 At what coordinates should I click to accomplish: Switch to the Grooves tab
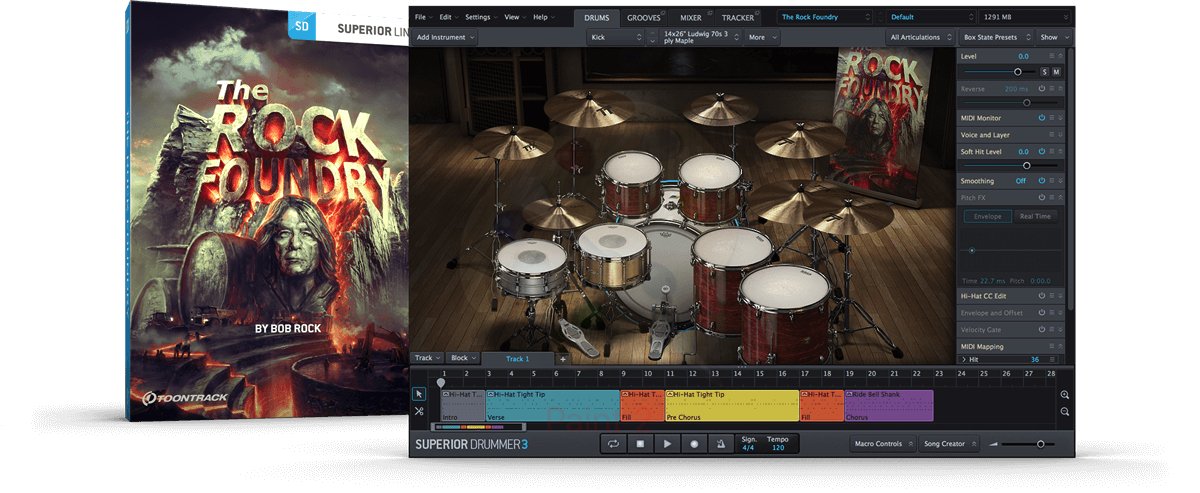(x=644, y=17)
